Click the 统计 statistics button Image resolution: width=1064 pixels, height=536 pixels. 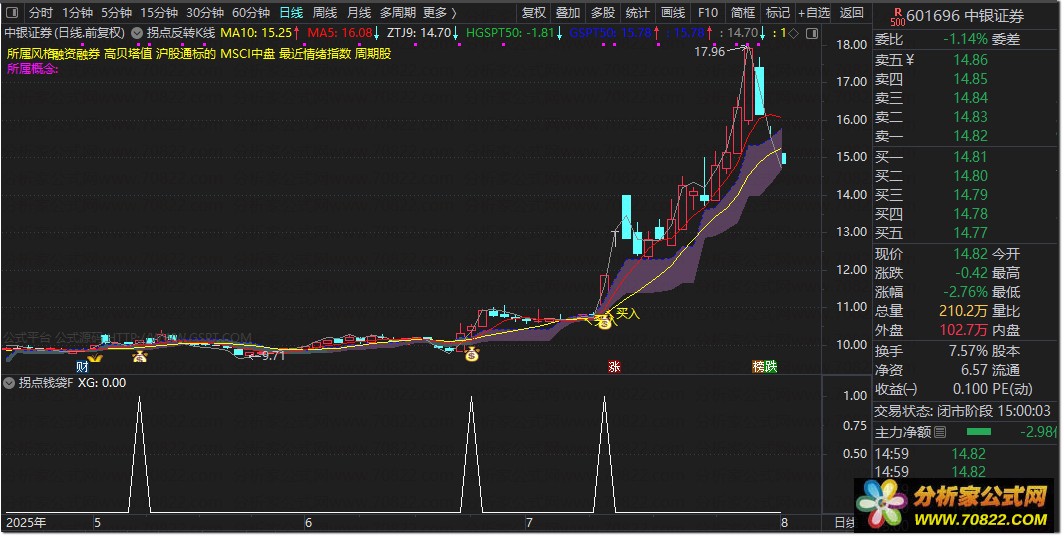pyautogui.click(x=637, y=13)
